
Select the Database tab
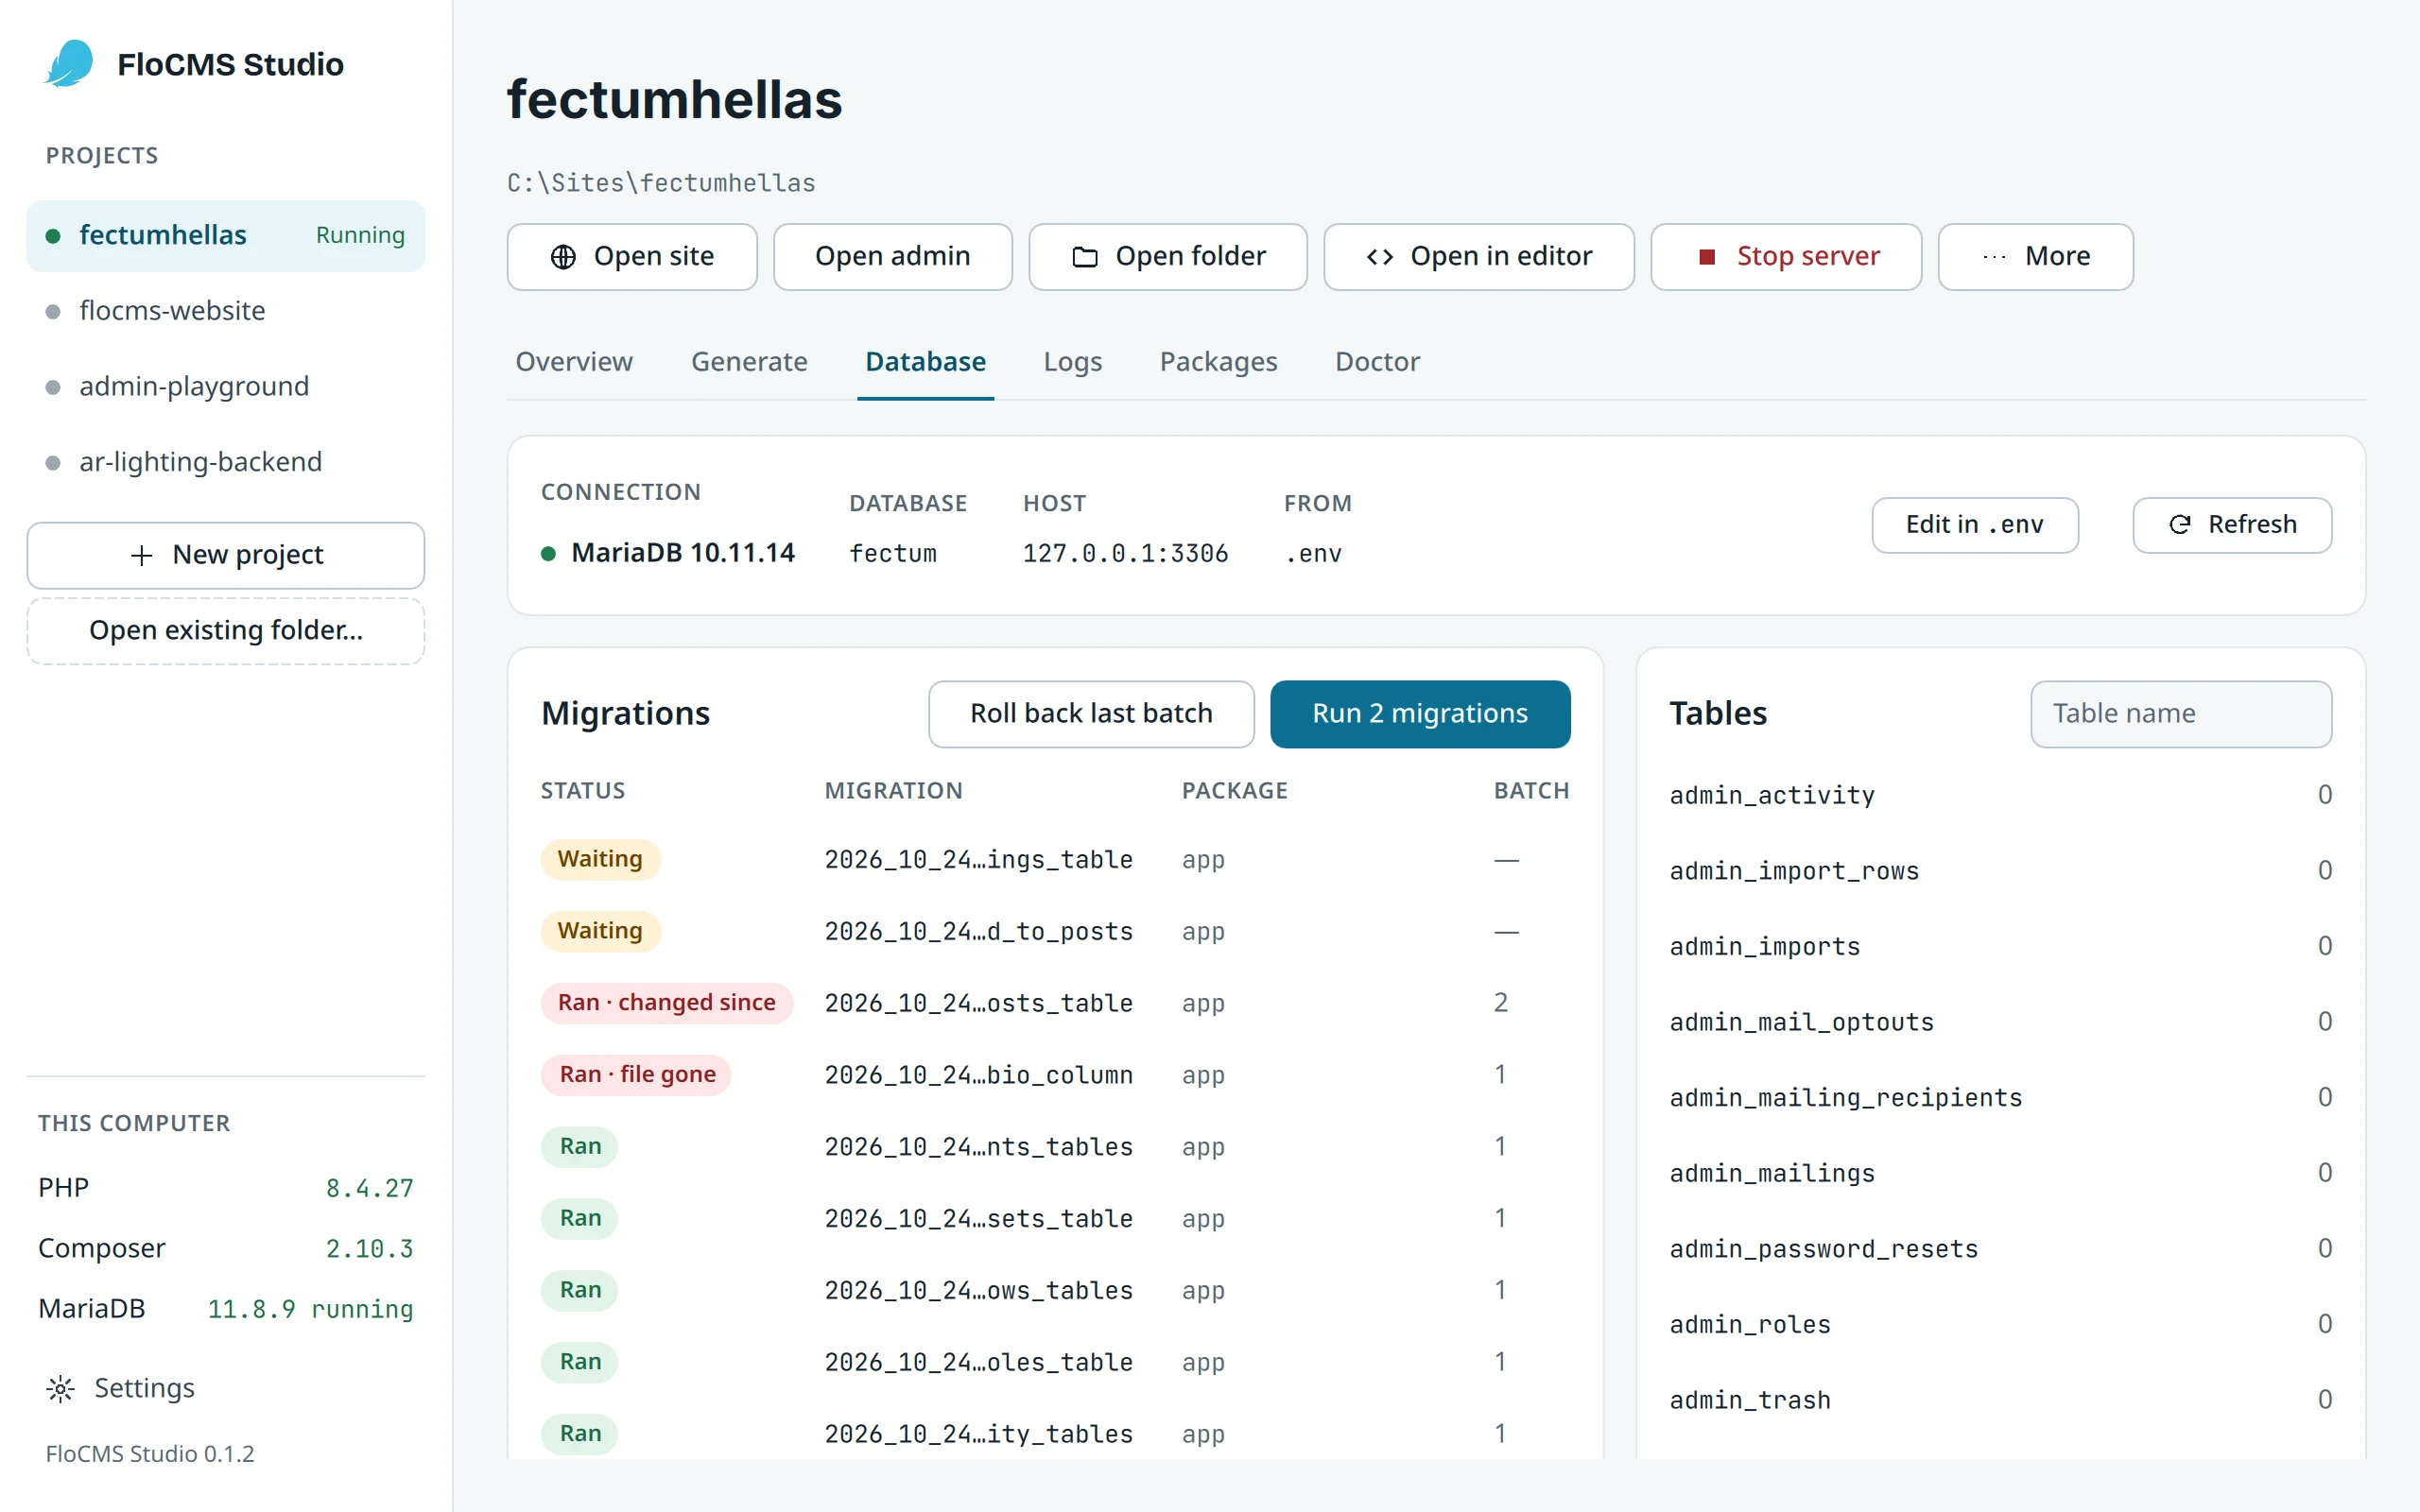925,362
